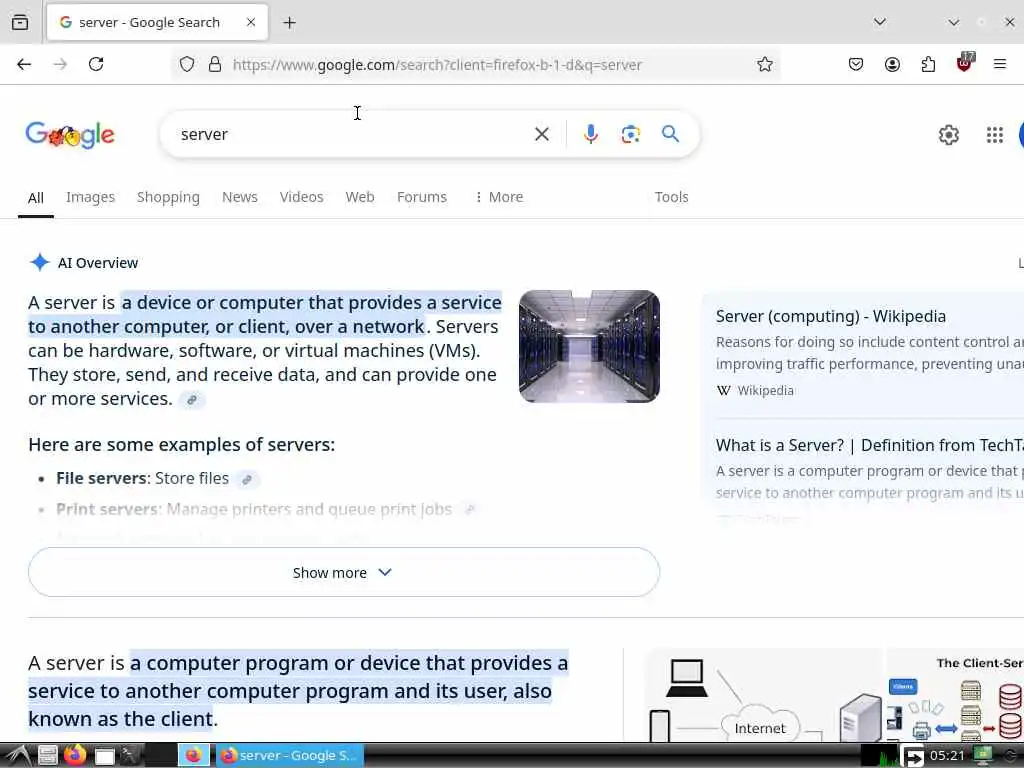Screen dimensions: 1024x768
Task: Clear the search query with X
Action: click(x=541, y=135)
